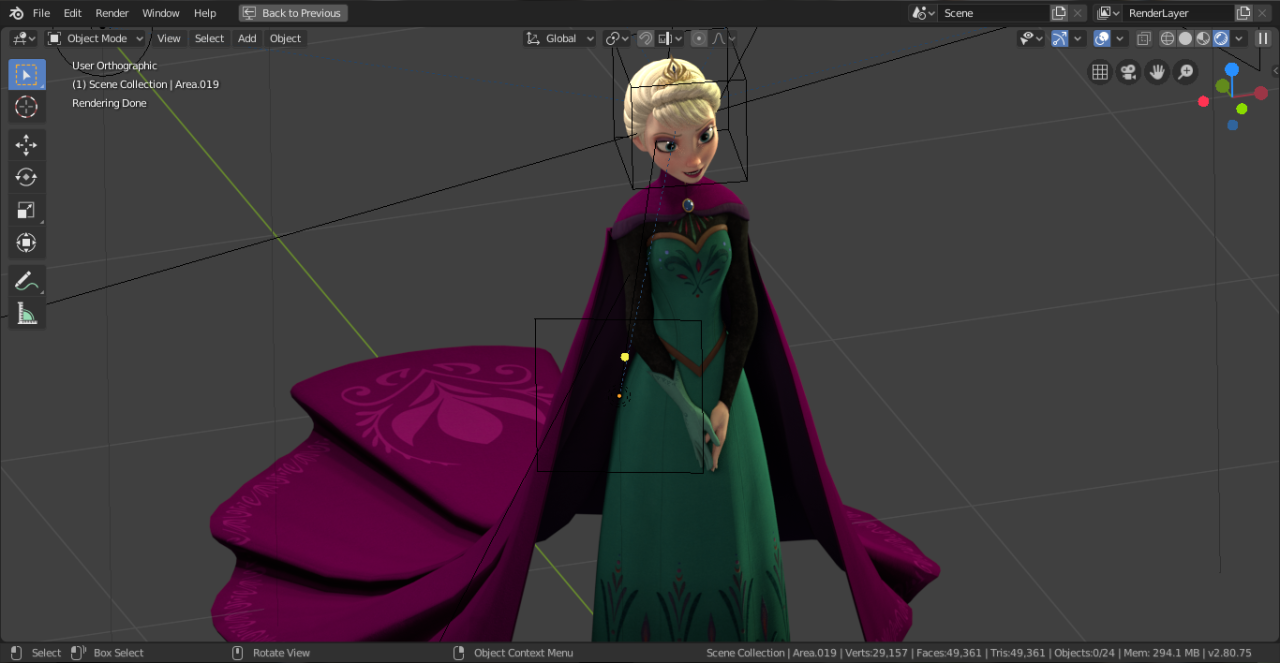The height and width of the screenshot is (663, 1280).
Task: Open the Render menu
Action: click(112, 13)
